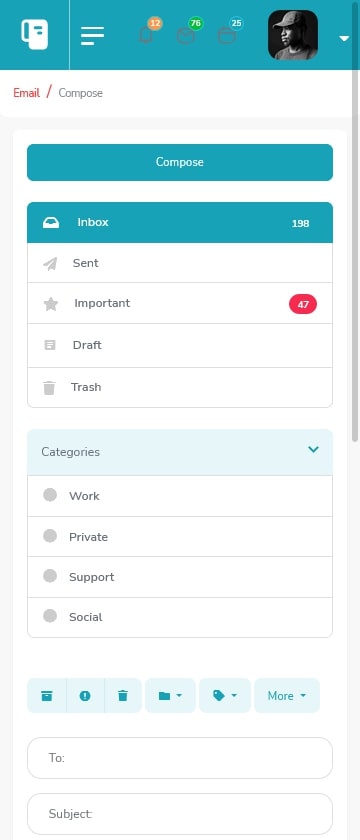Open the Inbox folder
360x840 pixels.
point(180,222)
